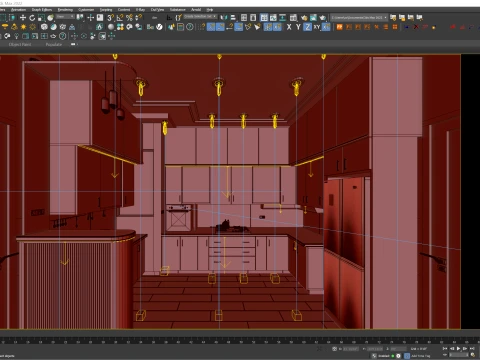Screen dimensions: 480x360
Task: Open the Substance menu
Action: point(178,10)
